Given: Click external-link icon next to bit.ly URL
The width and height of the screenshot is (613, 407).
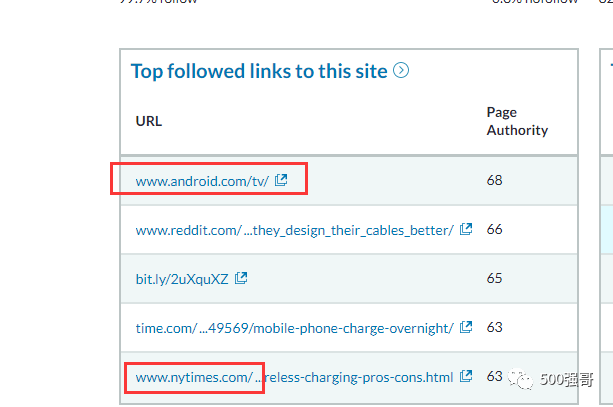Looking at the screenshot, I should 241,278.
